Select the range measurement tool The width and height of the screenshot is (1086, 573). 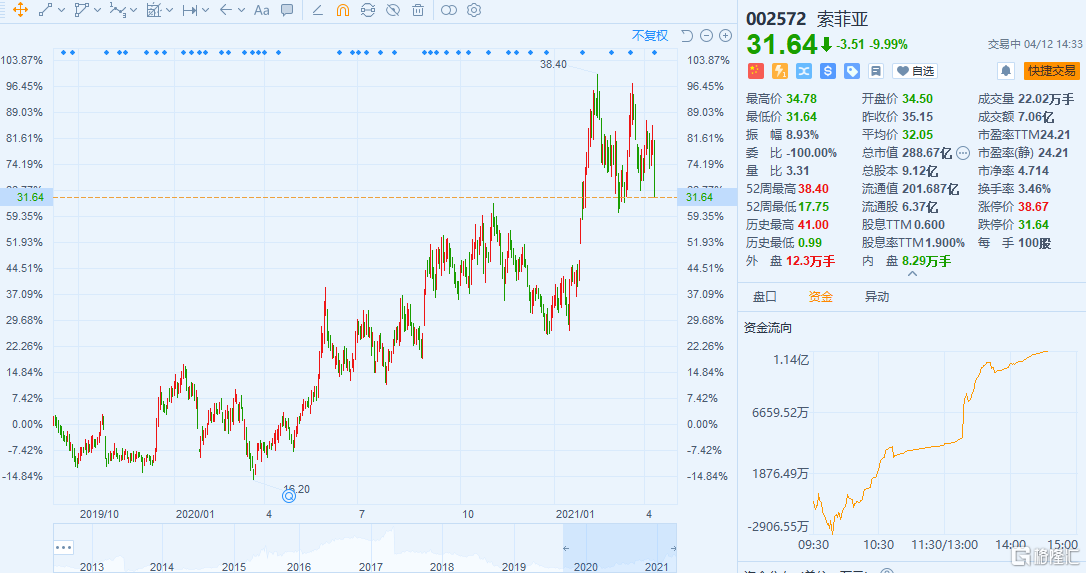click(x=190, y=10)
